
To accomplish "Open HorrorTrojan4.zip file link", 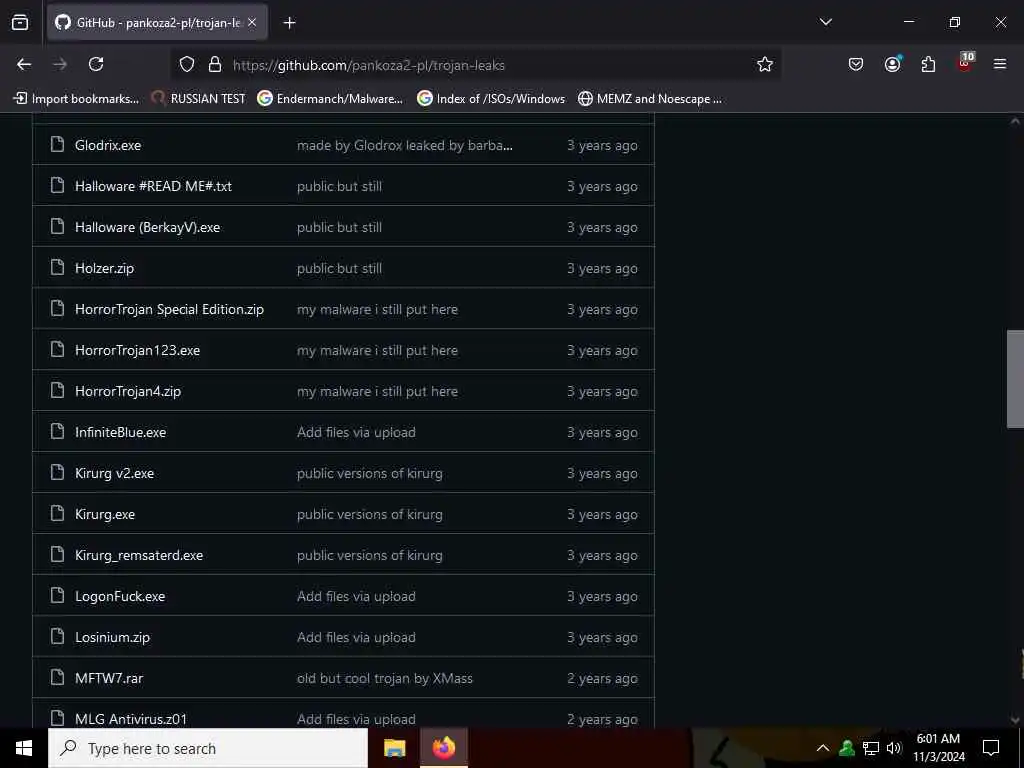I will pyautogui.click(x=128, y=392).
